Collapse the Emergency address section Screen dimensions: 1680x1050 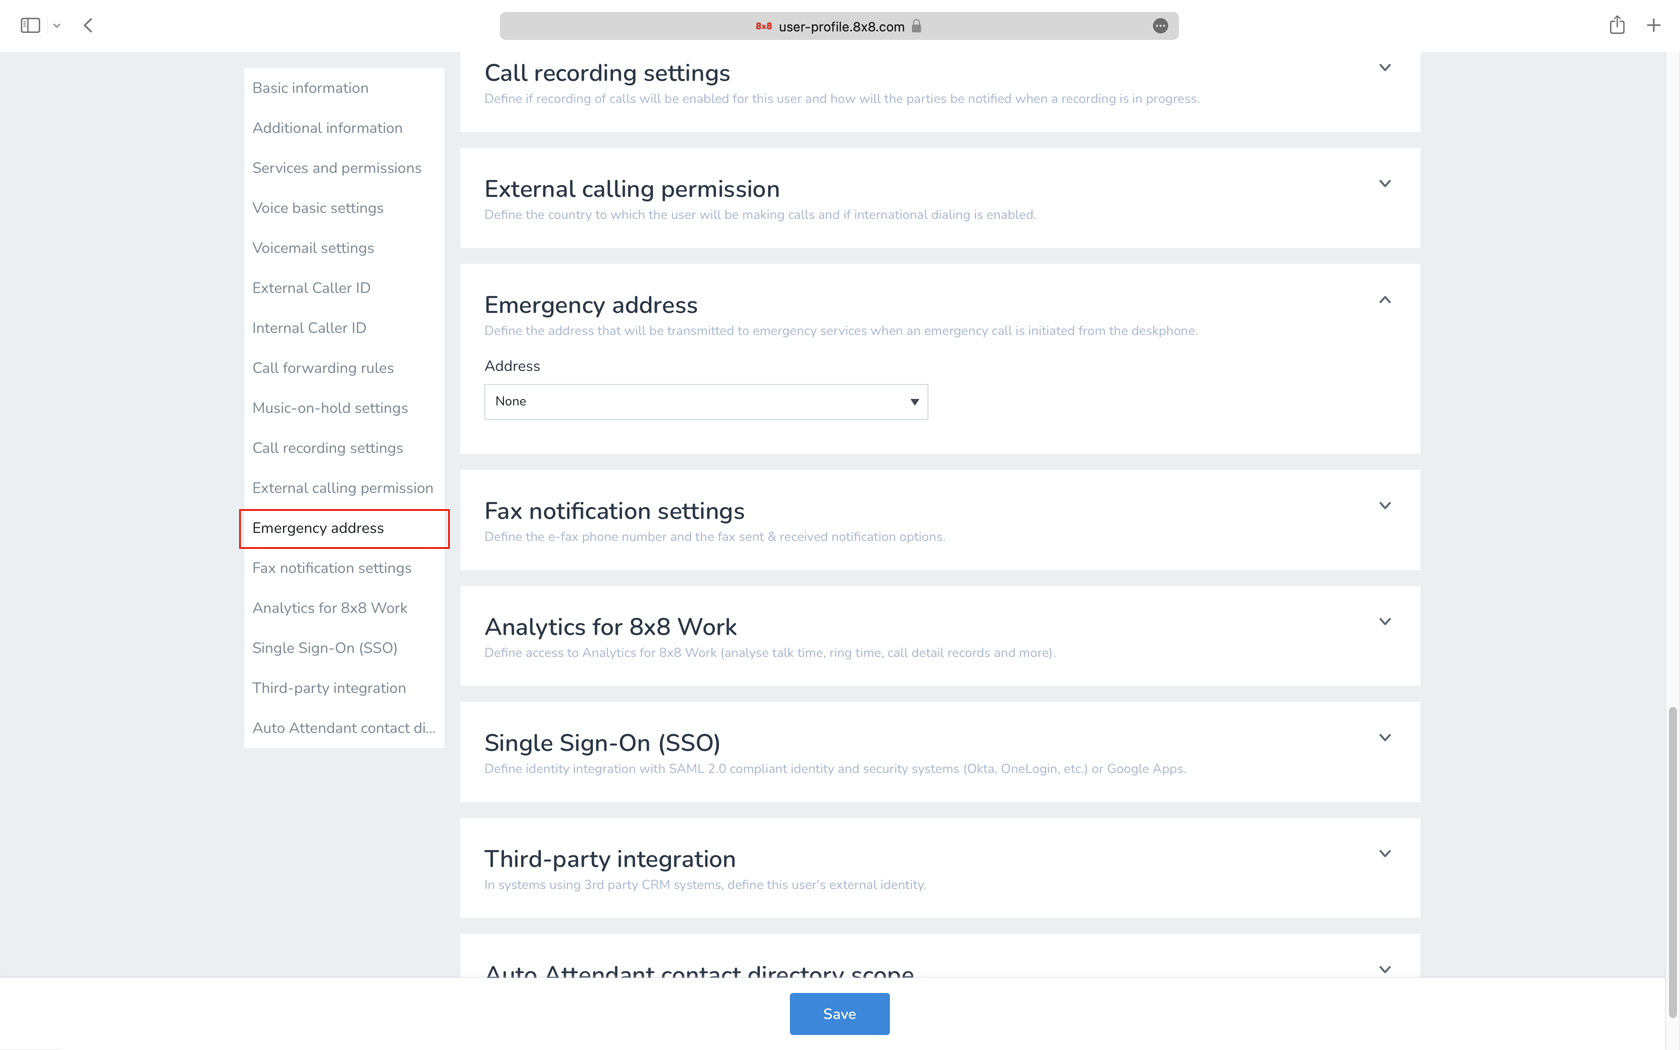coord(1385,300)
